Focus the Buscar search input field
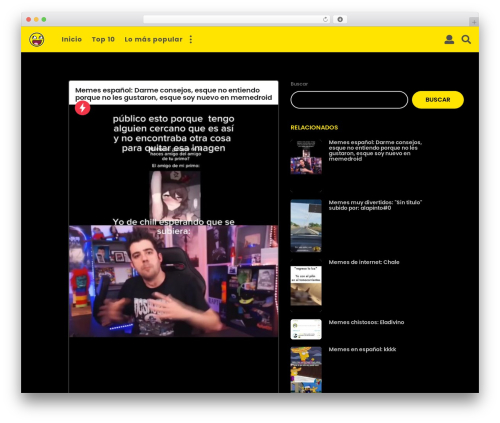 click(349, 100)
